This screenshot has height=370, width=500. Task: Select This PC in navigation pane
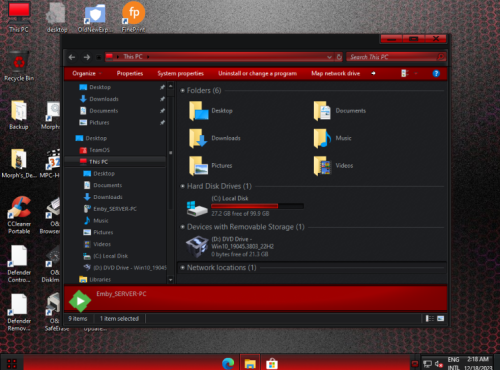point(94,162)
